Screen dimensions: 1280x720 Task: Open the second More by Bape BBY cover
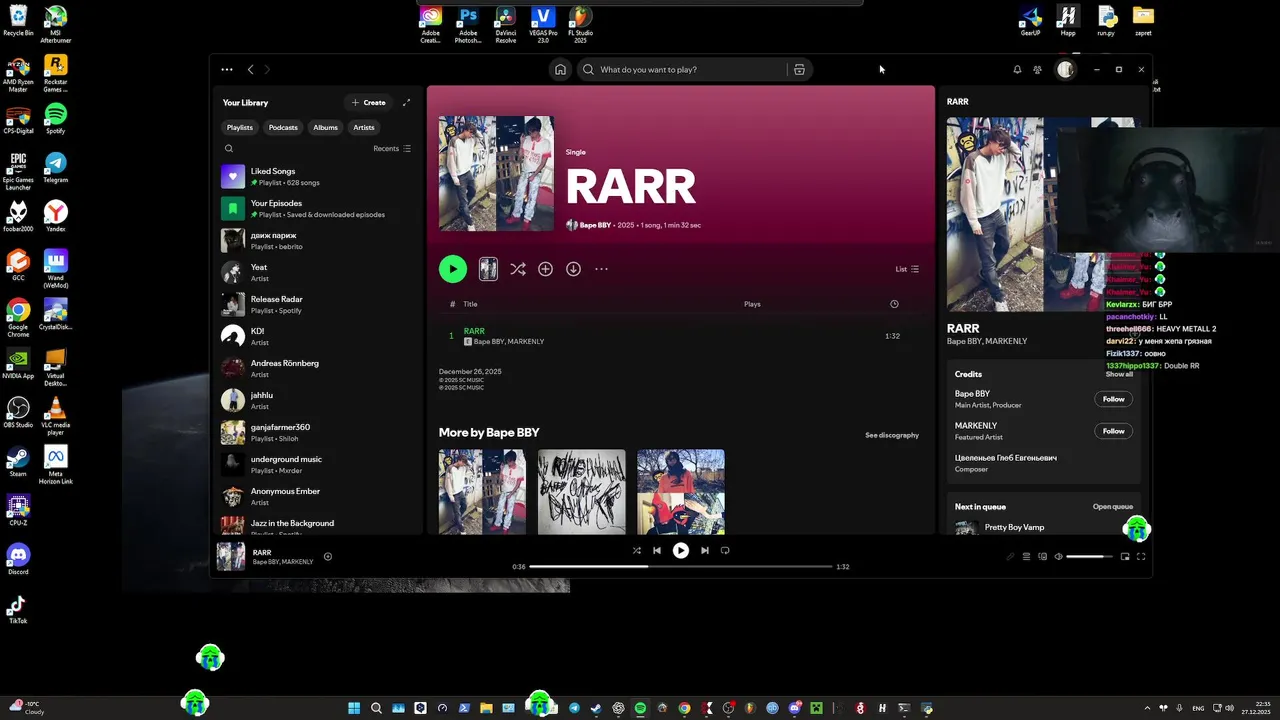[582, 492]
